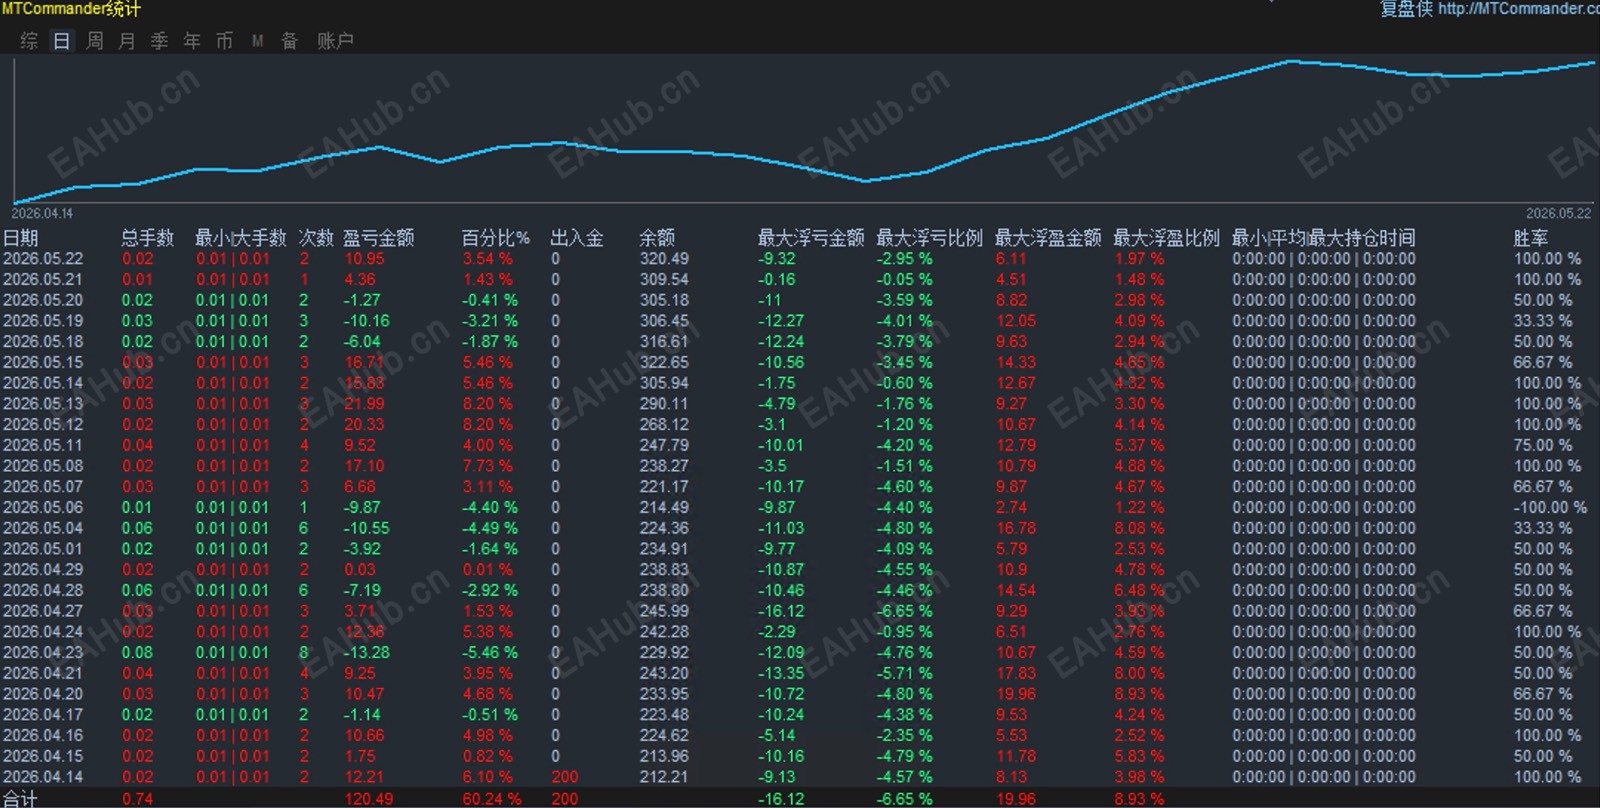The width and height of the screenshot is (1600, 808).
Task: Select the 2026.04.23 row date cell
Action: 43,653
